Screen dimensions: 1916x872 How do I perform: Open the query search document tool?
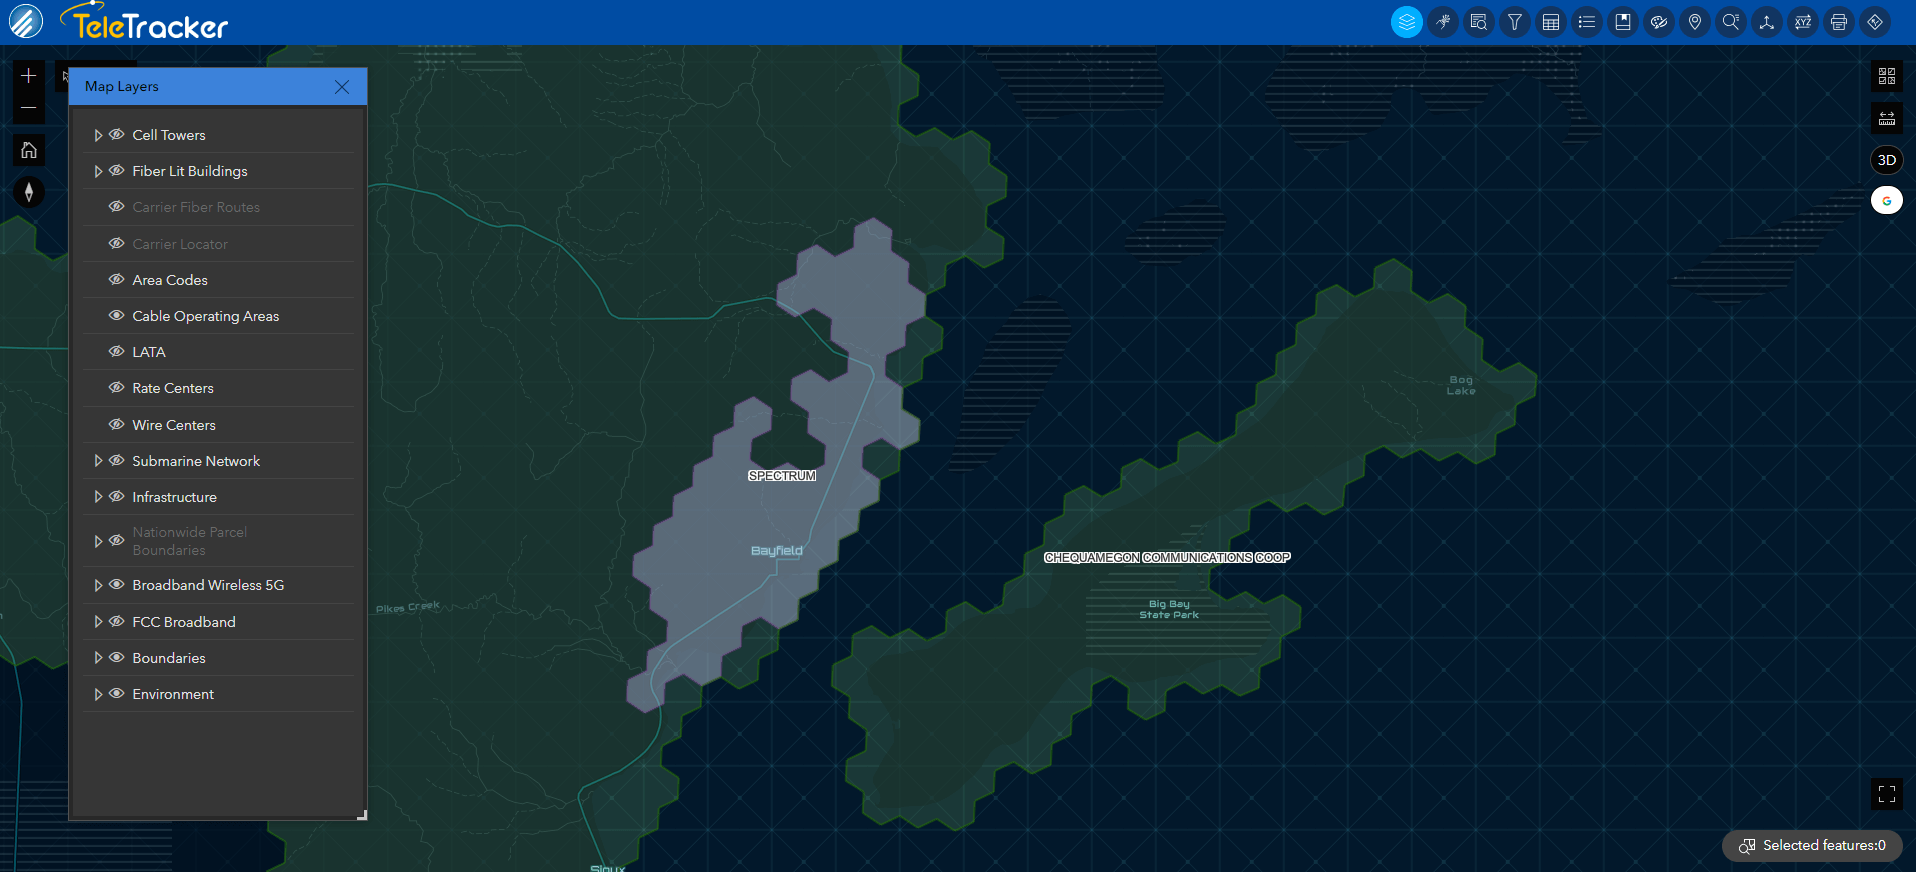(x=1479, y=22)
